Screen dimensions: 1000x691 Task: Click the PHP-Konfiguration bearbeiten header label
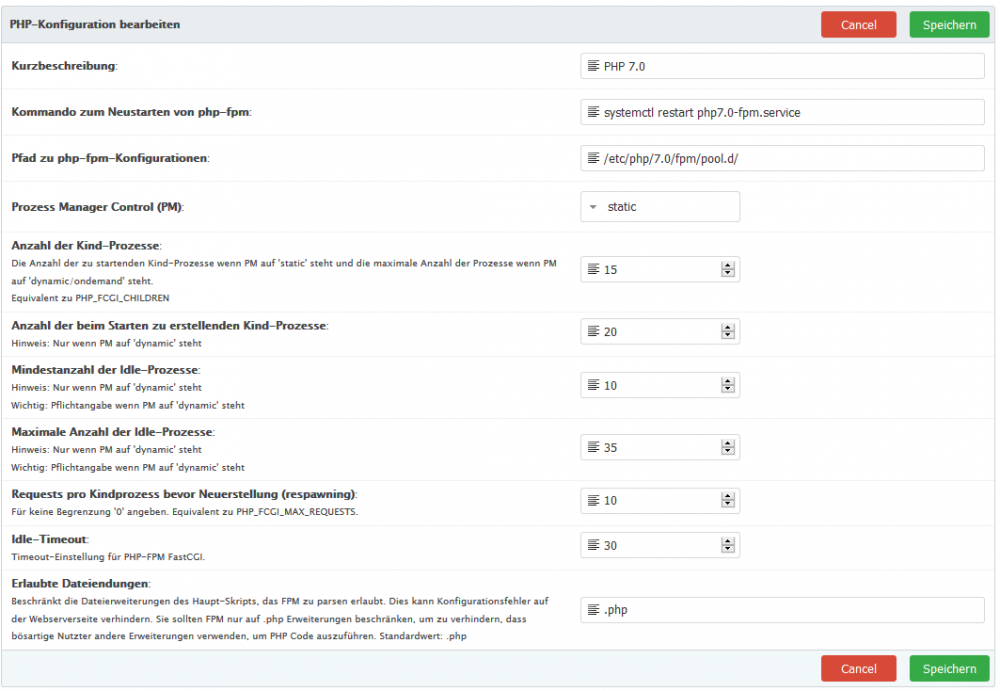95,24
